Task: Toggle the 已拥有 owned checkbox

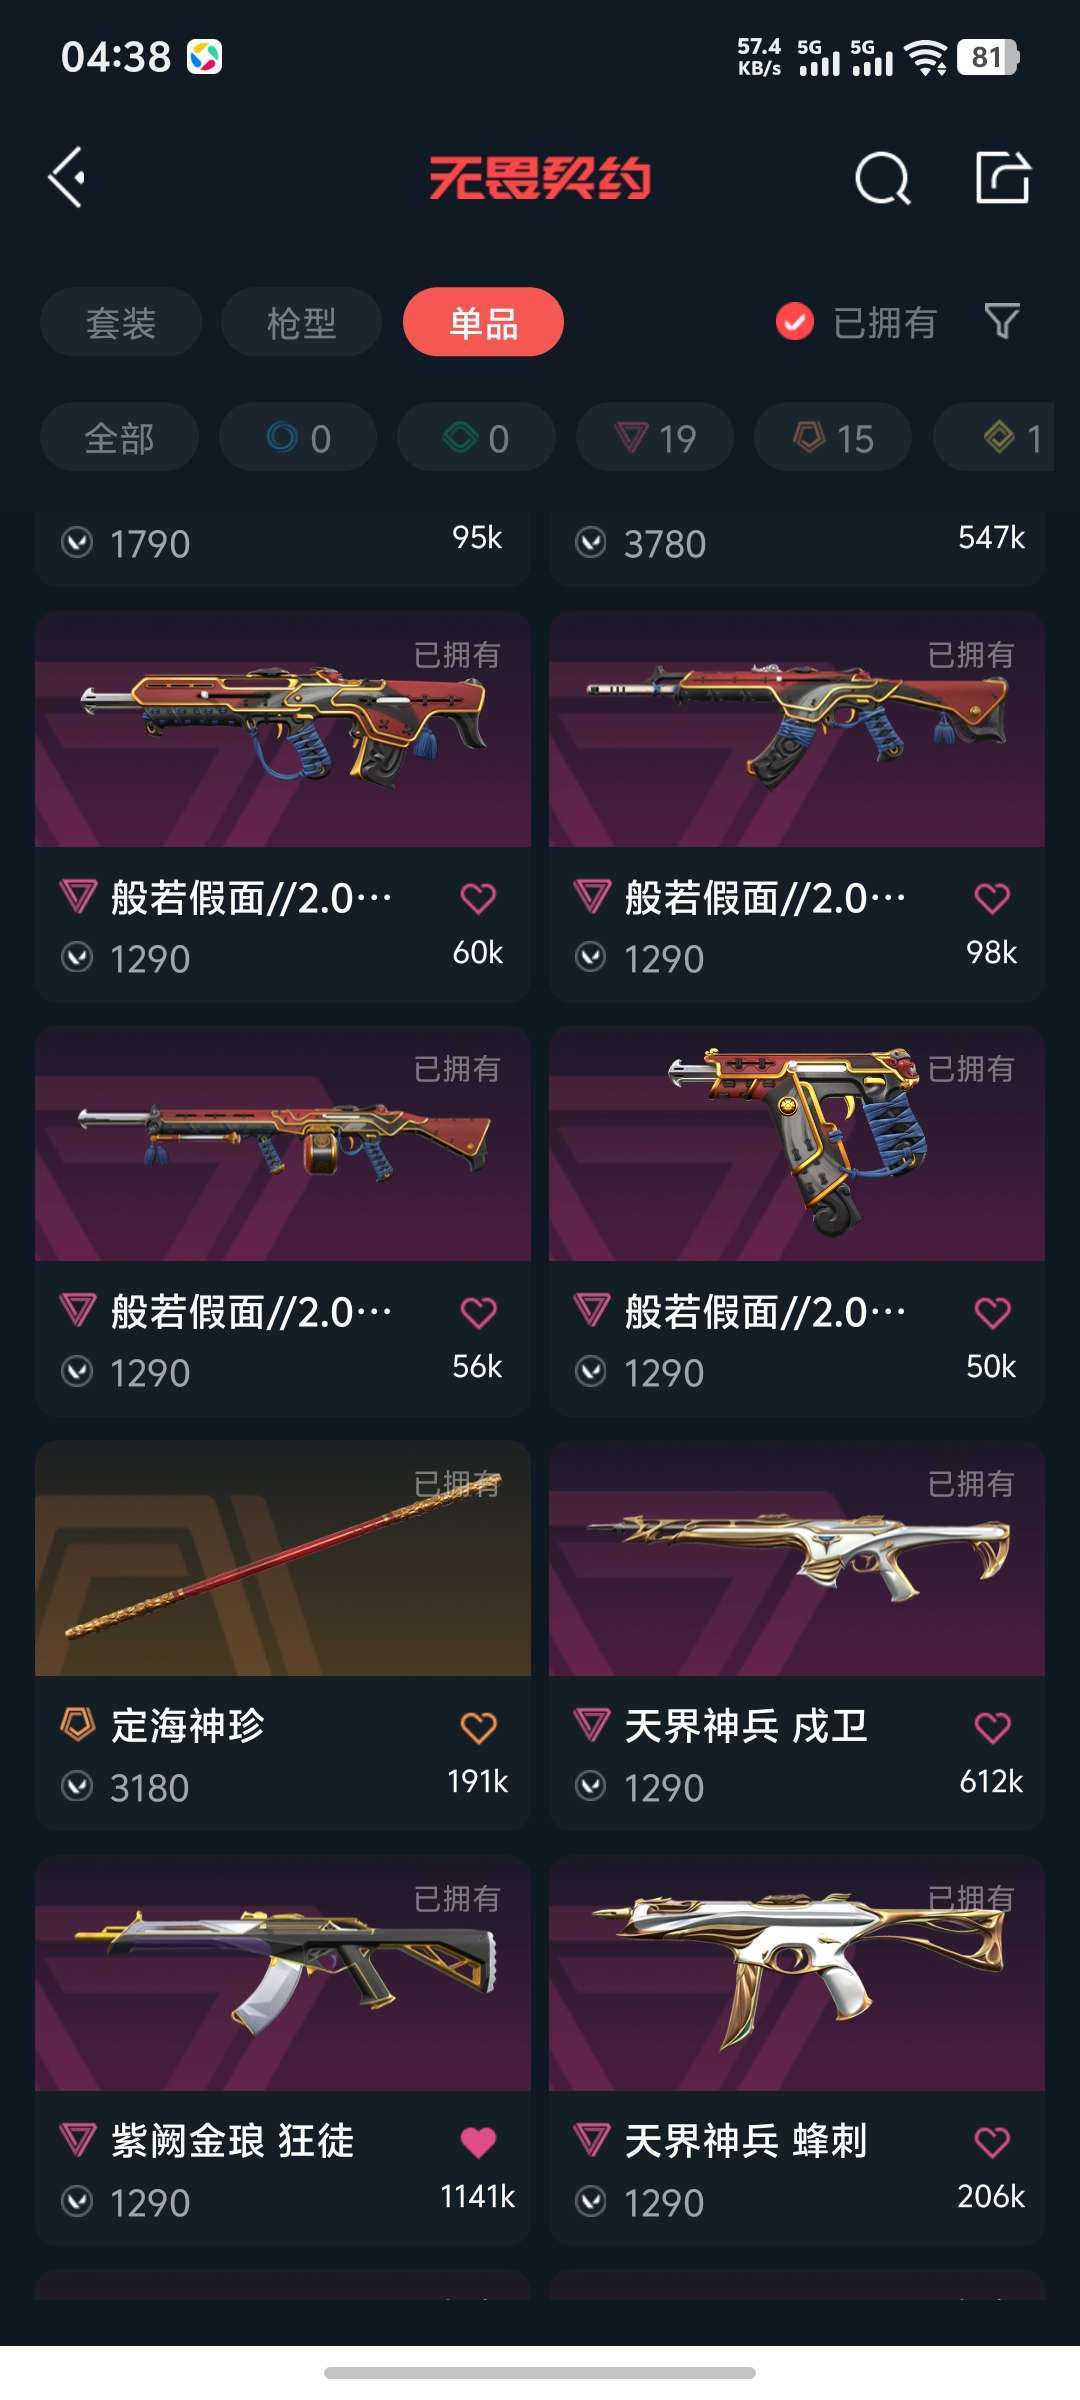Action: coord(795,322)
